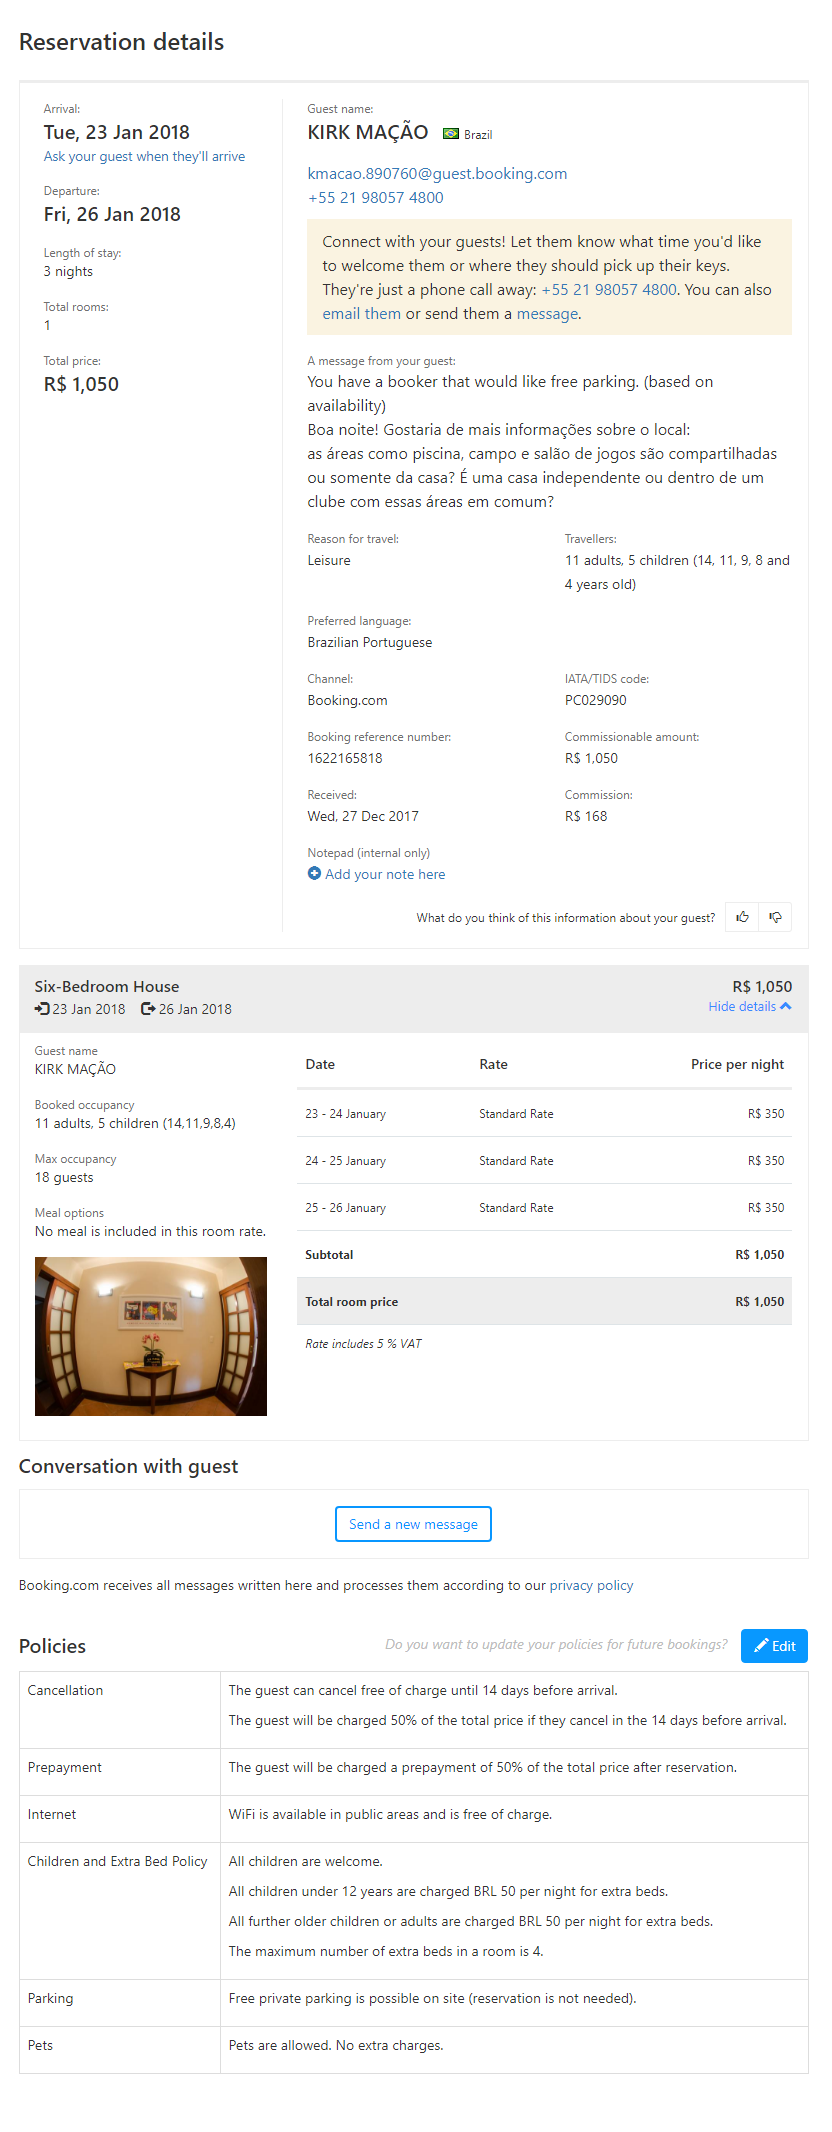832x2132 pixels.
Task: Open the Six-Bedroom House room photo
Action: 151,1336
